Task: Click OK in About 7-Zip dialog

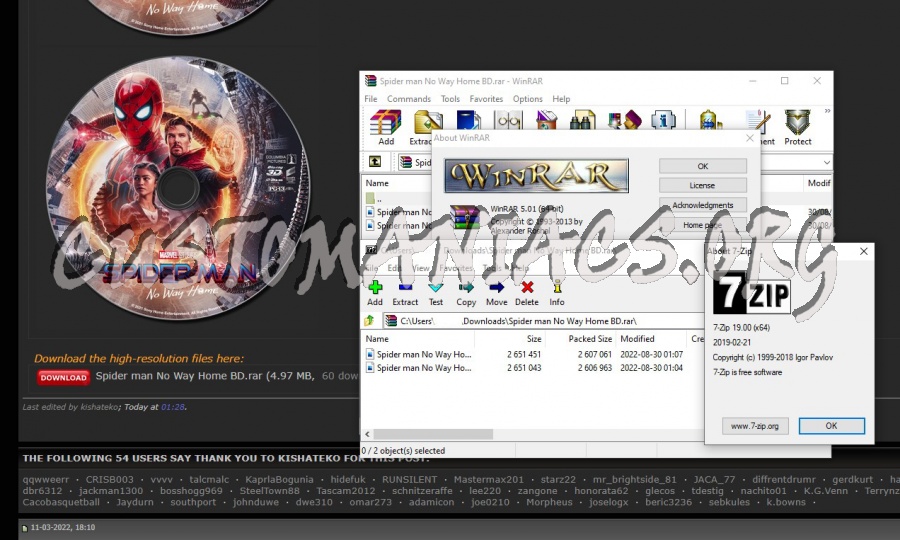Action: coord(832,426)
